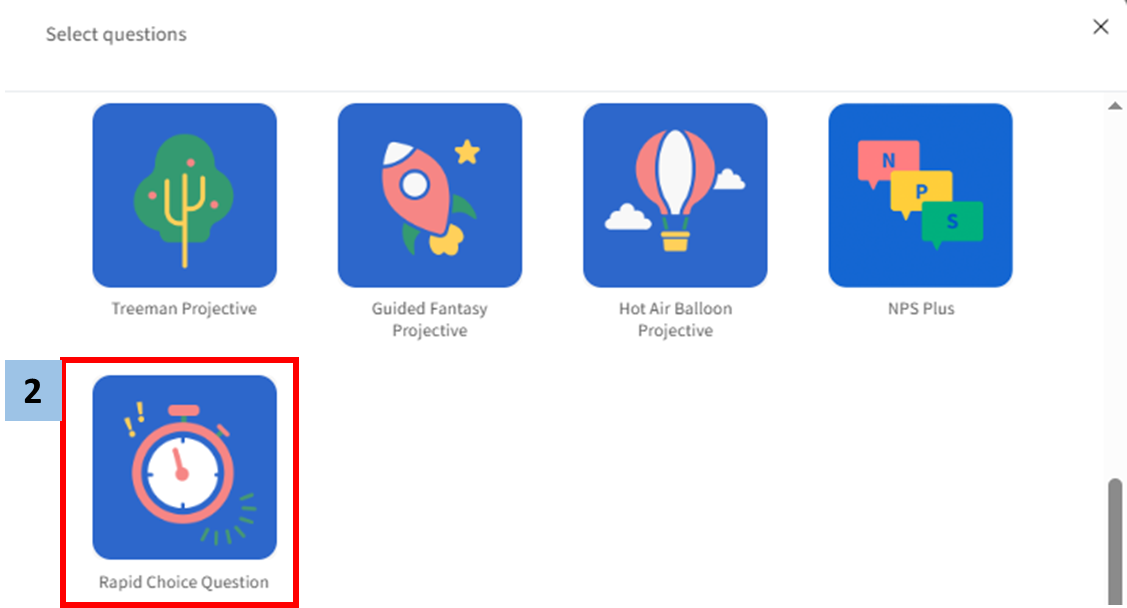
Task: Click the empty scrollbar track above thumb
Action: click(x=1115, y=295)
